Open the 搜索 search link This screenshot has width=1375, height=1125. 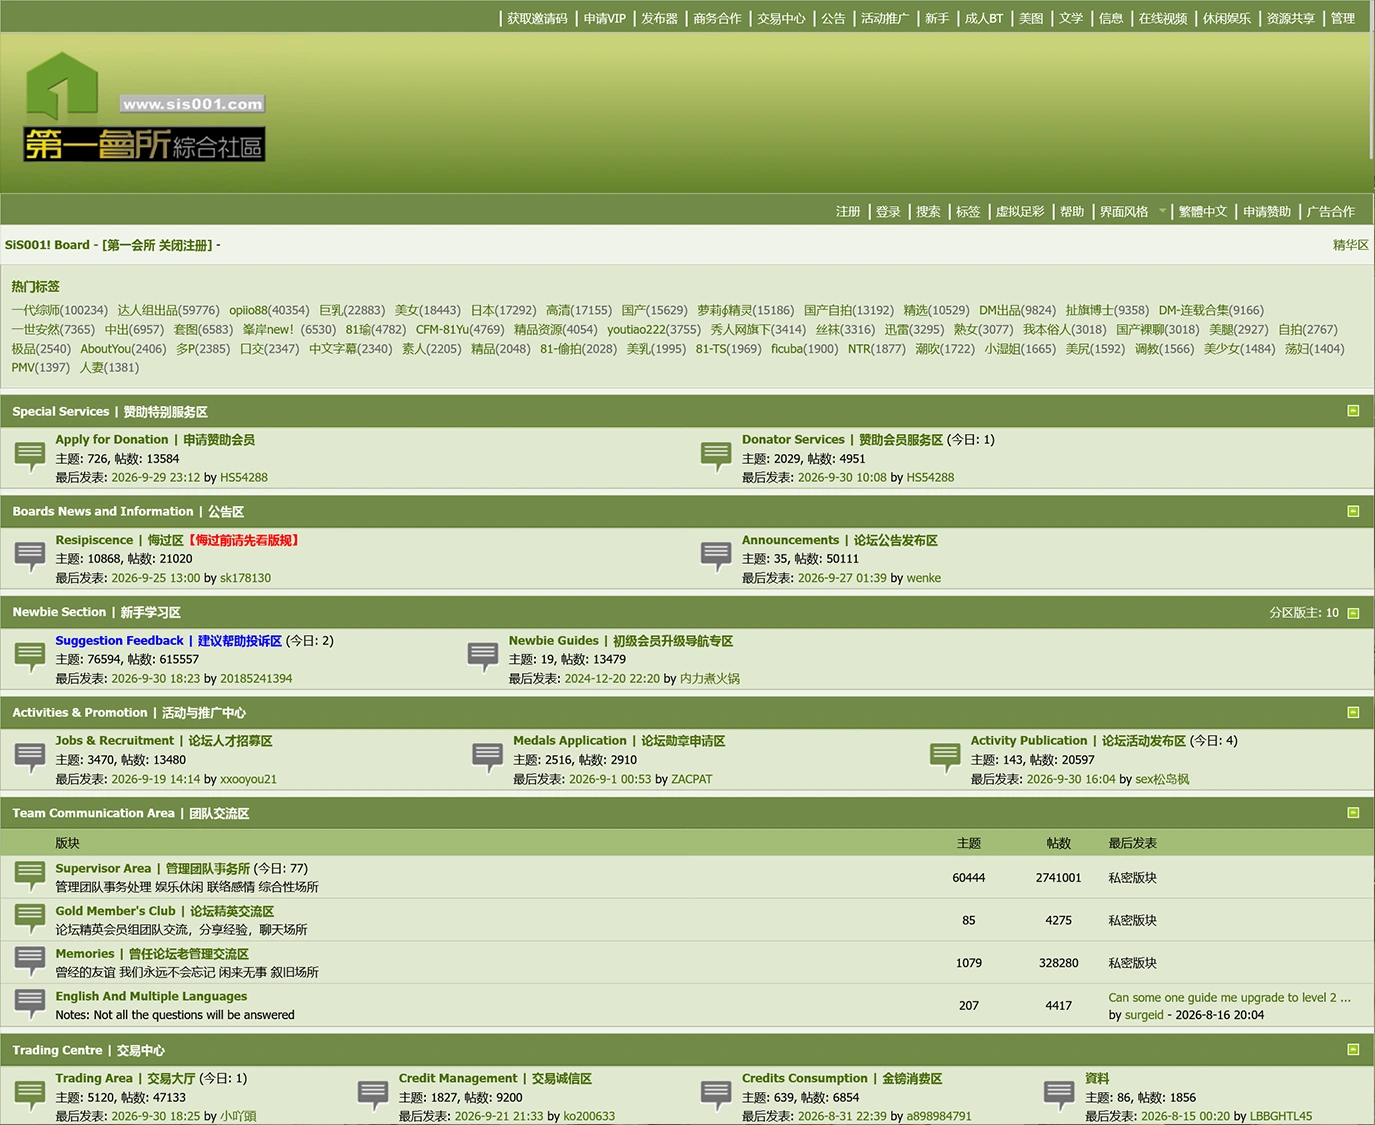(x=928, y=212)
